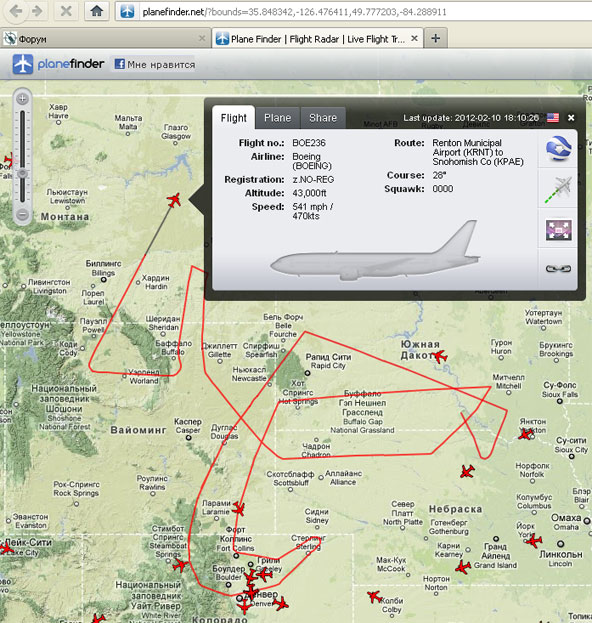Click the stop loading X button
592x623 pixels.
[x=66, y=11]
